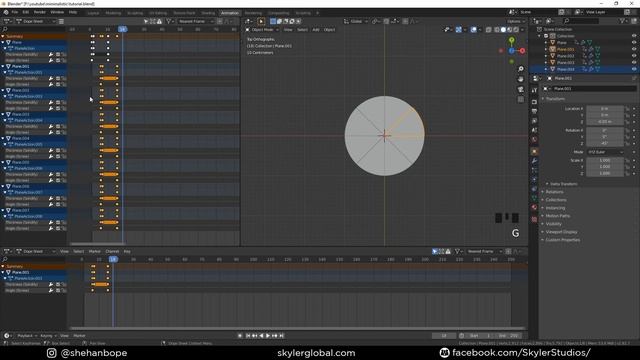This screenshot has width=640, height=360.
Task: Switch to the Modeling workspace tab
Action: point(113,13)
